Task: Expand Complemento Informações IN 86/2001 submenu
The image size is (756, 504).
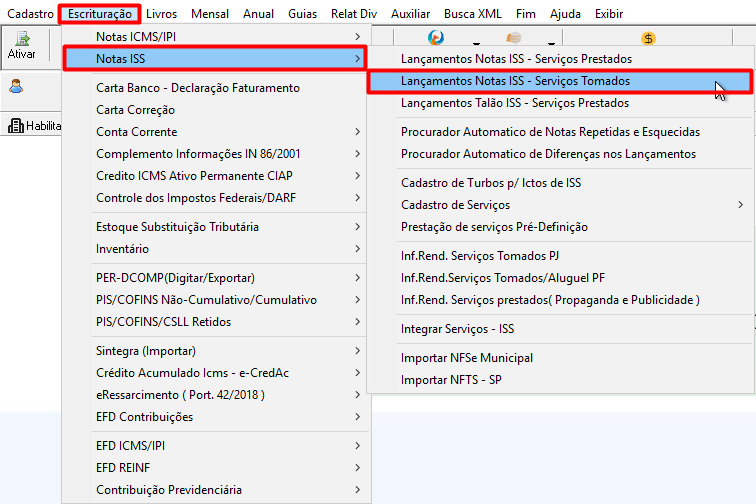Action: coord(216,154)
